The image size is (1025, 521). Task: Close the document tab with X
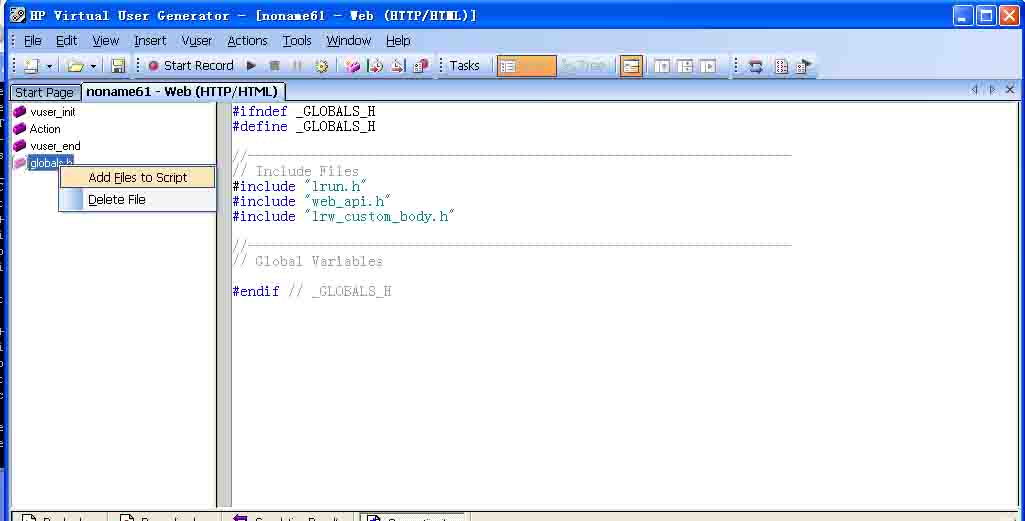pos(1010,90)
